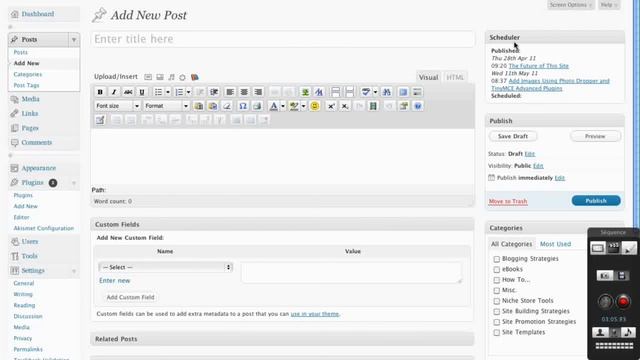Open the highlight color picker arrow
The height and width of the screenshot is (360, 640).
point(303,106)
